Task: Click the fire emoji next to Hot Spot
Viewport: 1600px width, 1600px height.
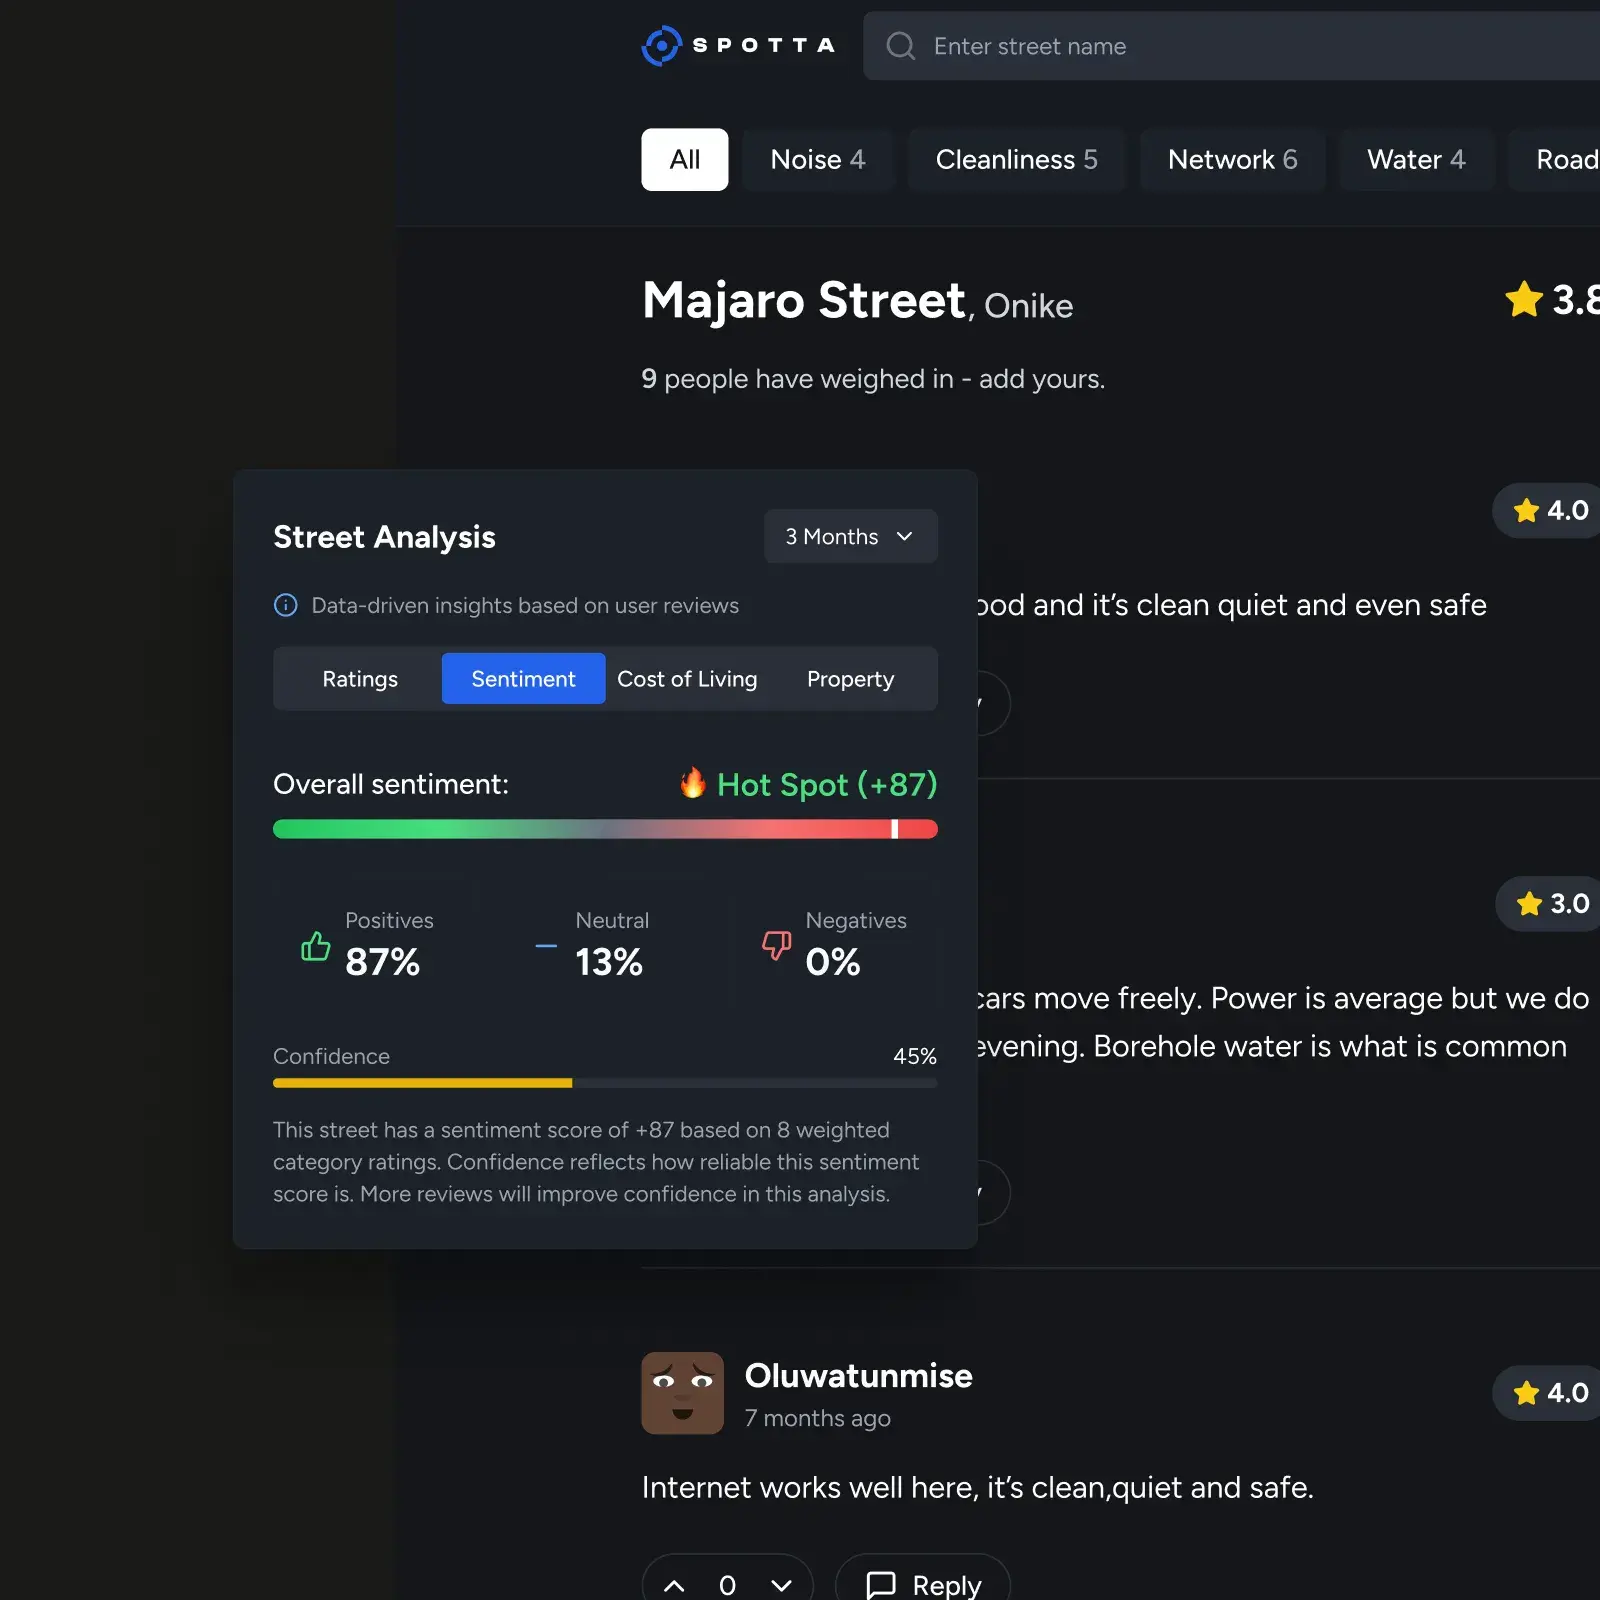Action: tap(692, 784)
